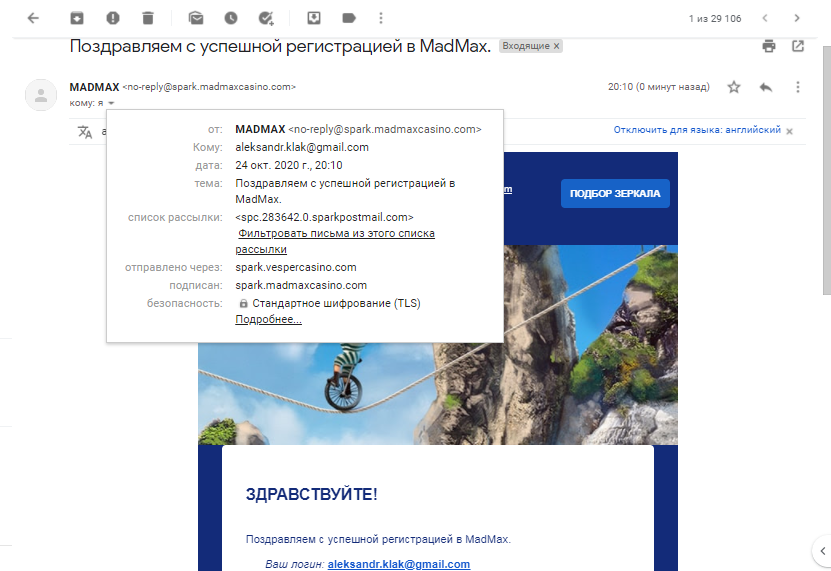Open the email in a new window
The height and width of the screenshot is (571, 831).
tap(798, 46)
